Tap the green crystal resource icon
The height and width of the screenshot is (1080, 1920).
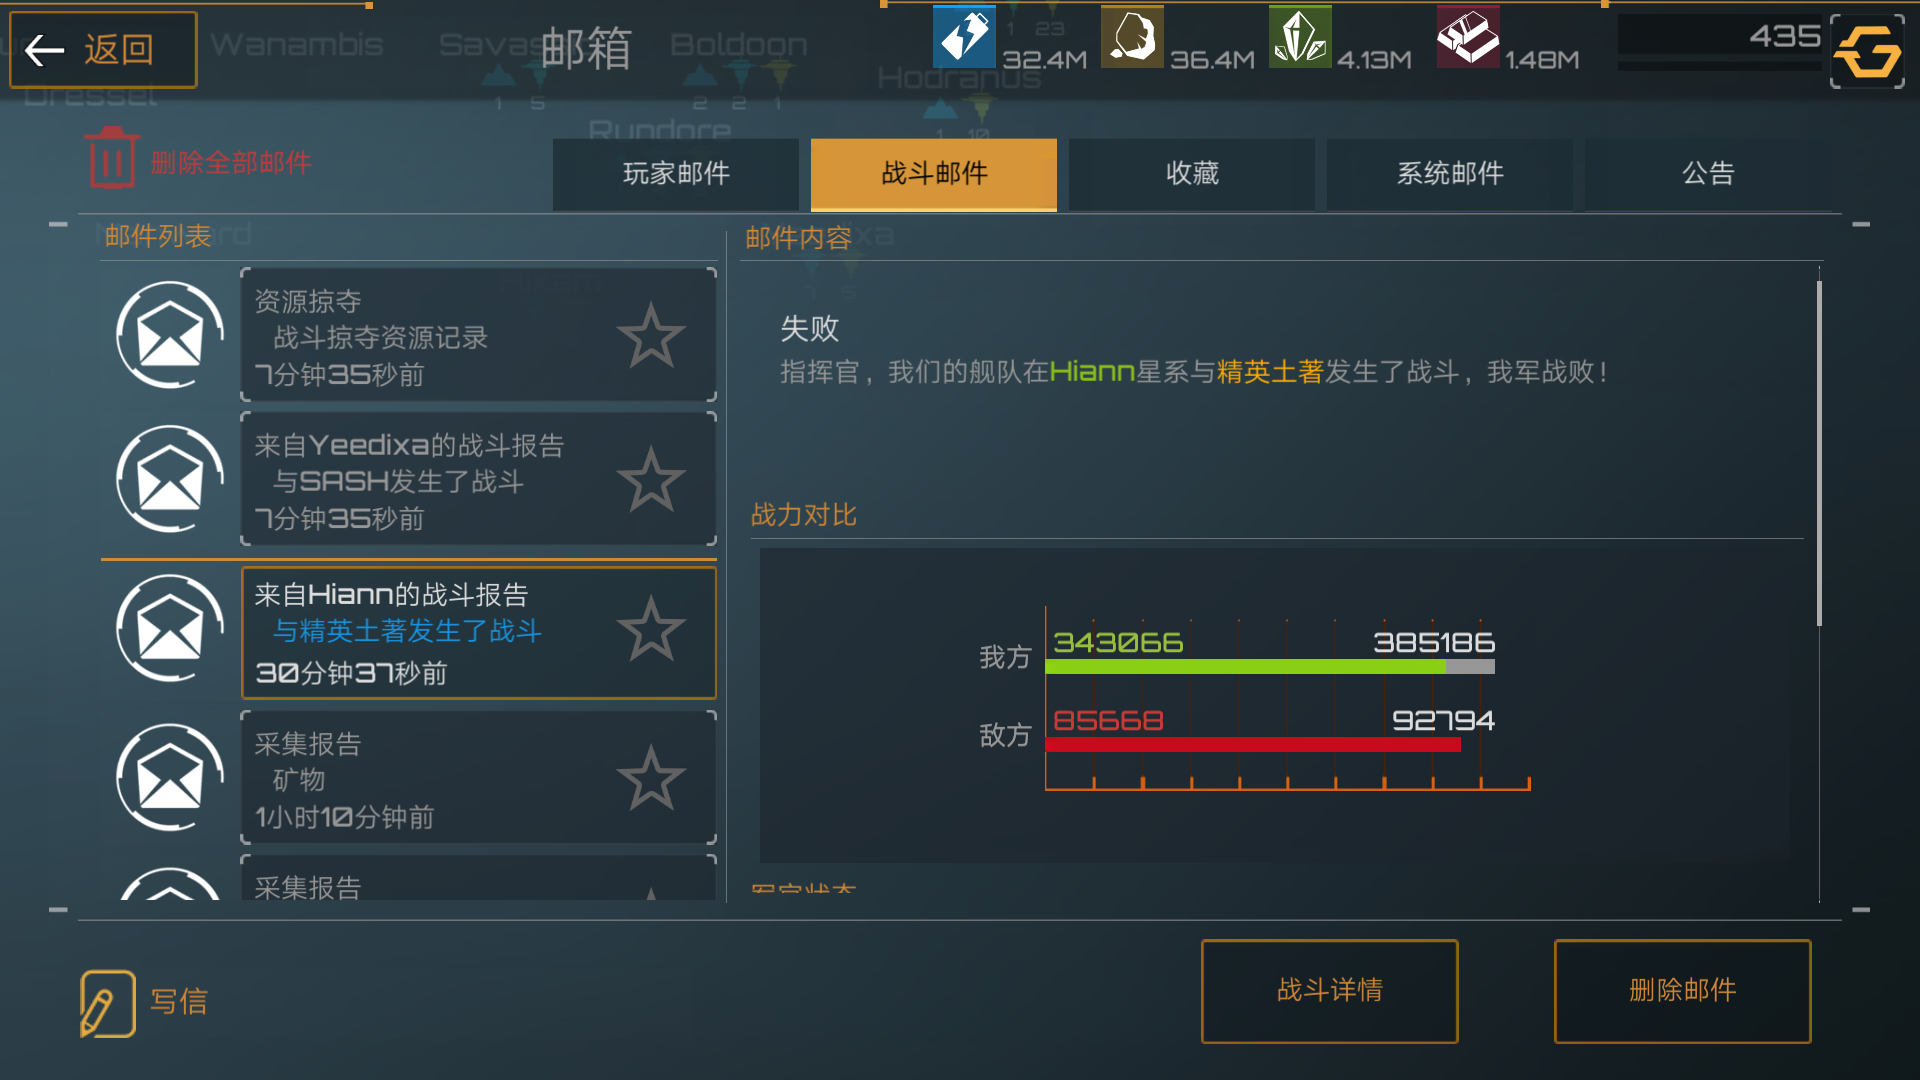click(x=1300, y=37)
